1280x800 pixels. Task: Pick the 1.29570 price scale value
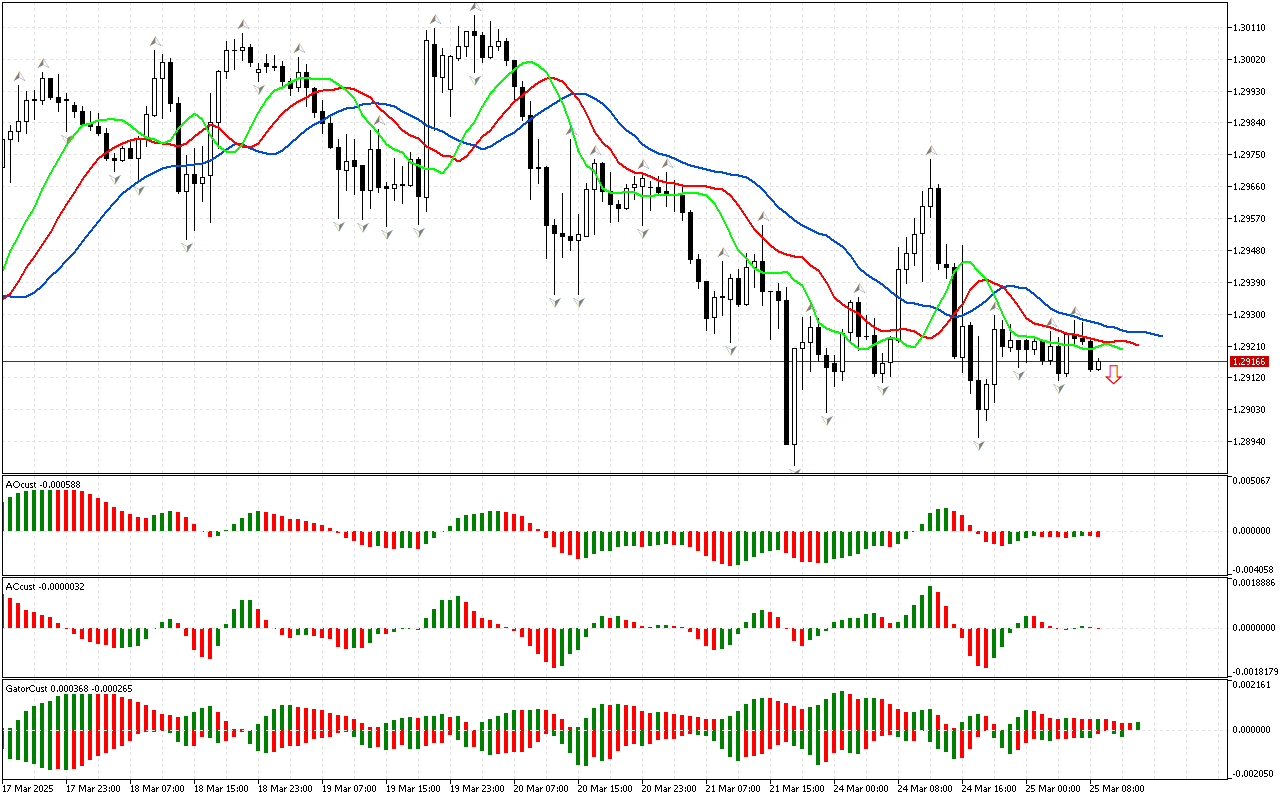[x=1250, y=219]
